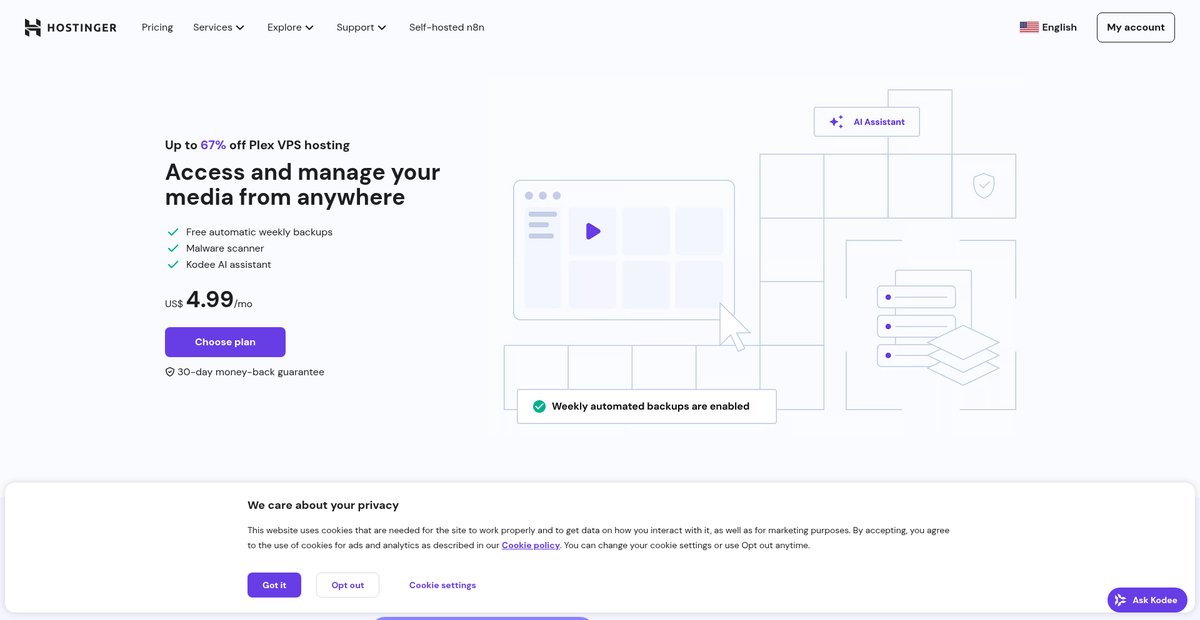Click the green check backup-enabled icon
The height and width of the screenshot is (620, 1200).
pos(539,406)
